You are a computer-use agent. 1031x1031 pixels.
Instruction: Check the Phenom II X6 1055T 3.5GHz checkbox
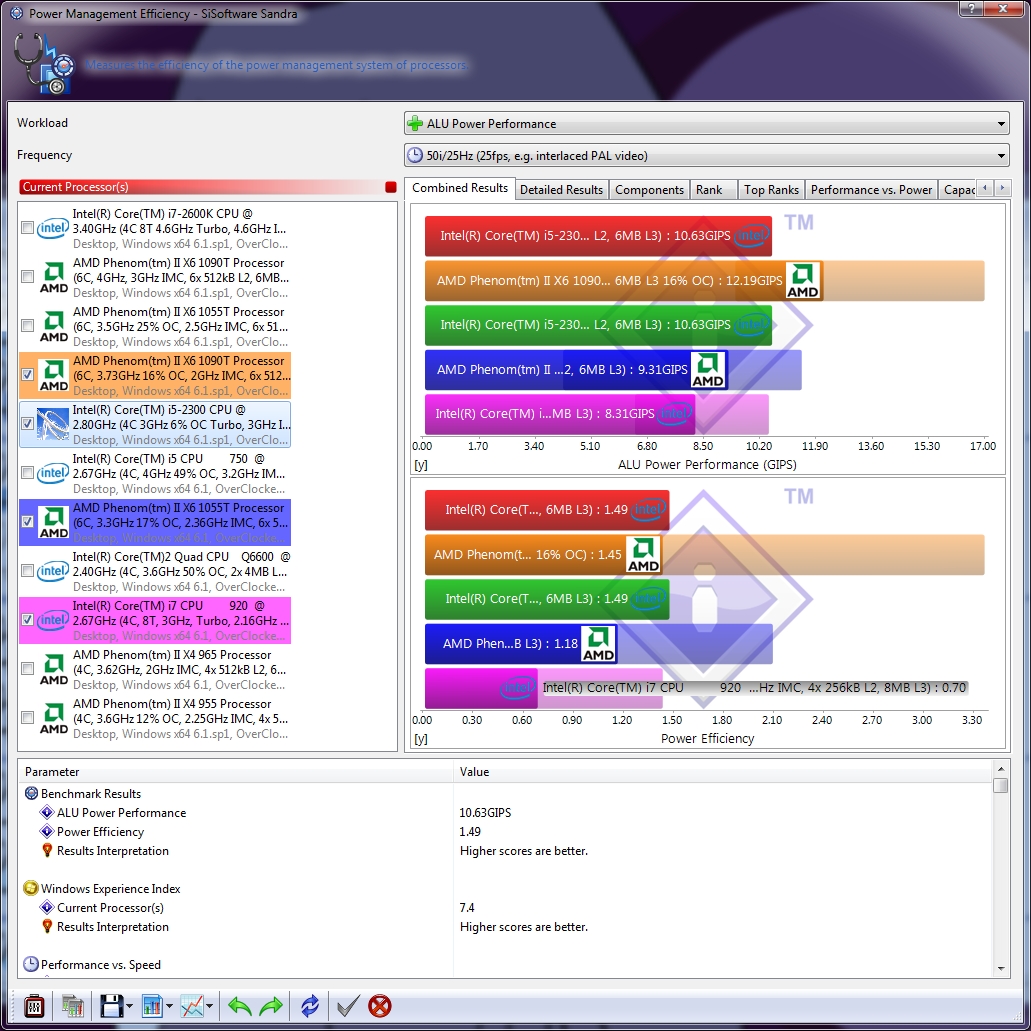27,325
